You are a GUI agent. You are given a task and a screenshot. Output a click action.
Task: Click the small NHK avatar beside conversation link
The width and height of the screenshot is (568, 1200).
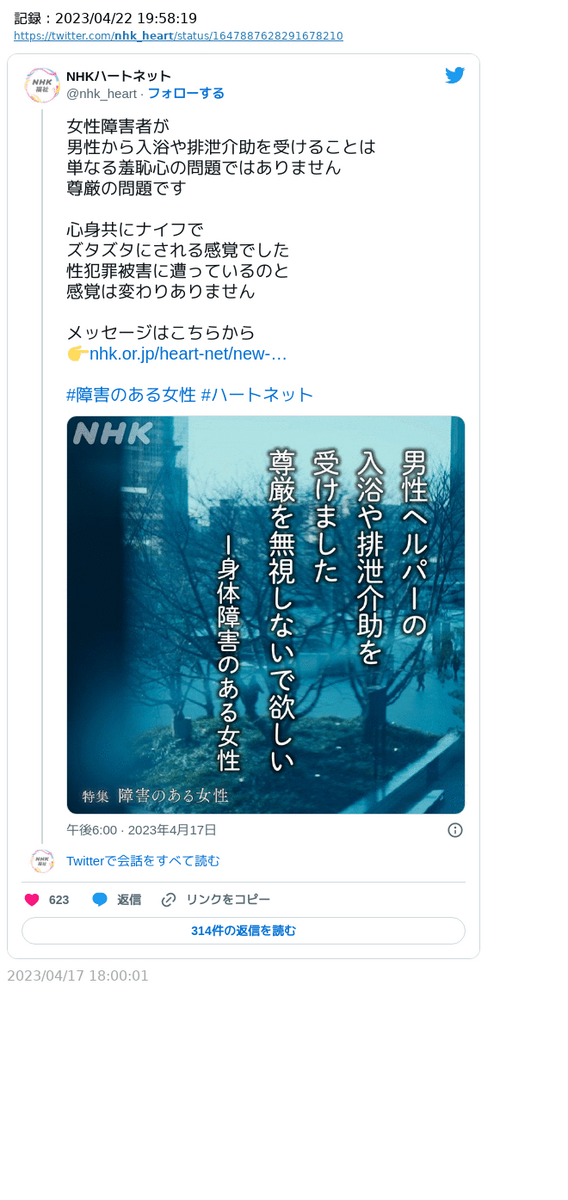42,860
